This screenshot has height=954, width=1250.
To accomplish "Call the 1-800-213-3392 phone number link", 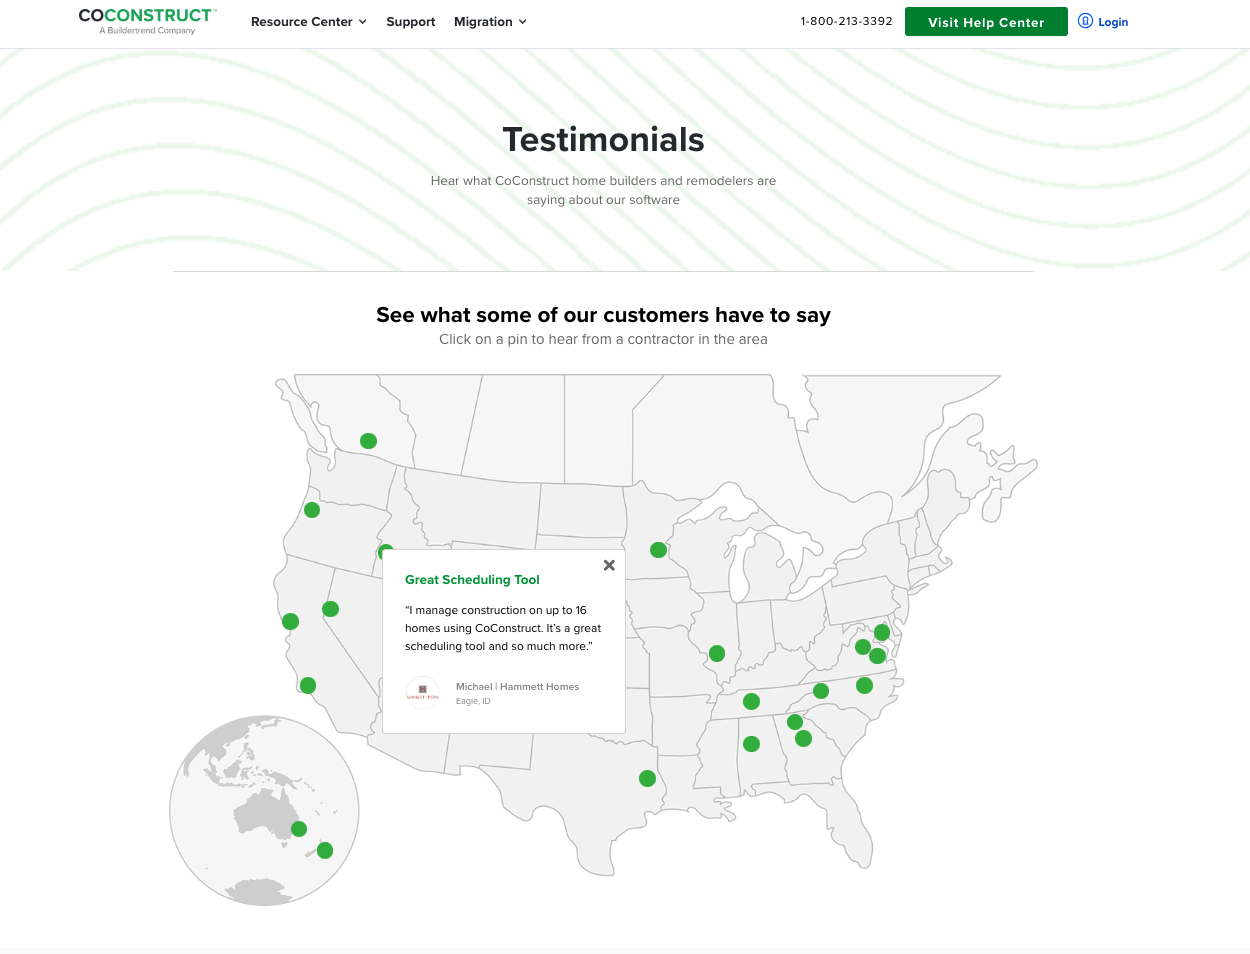I will point(846,20).
